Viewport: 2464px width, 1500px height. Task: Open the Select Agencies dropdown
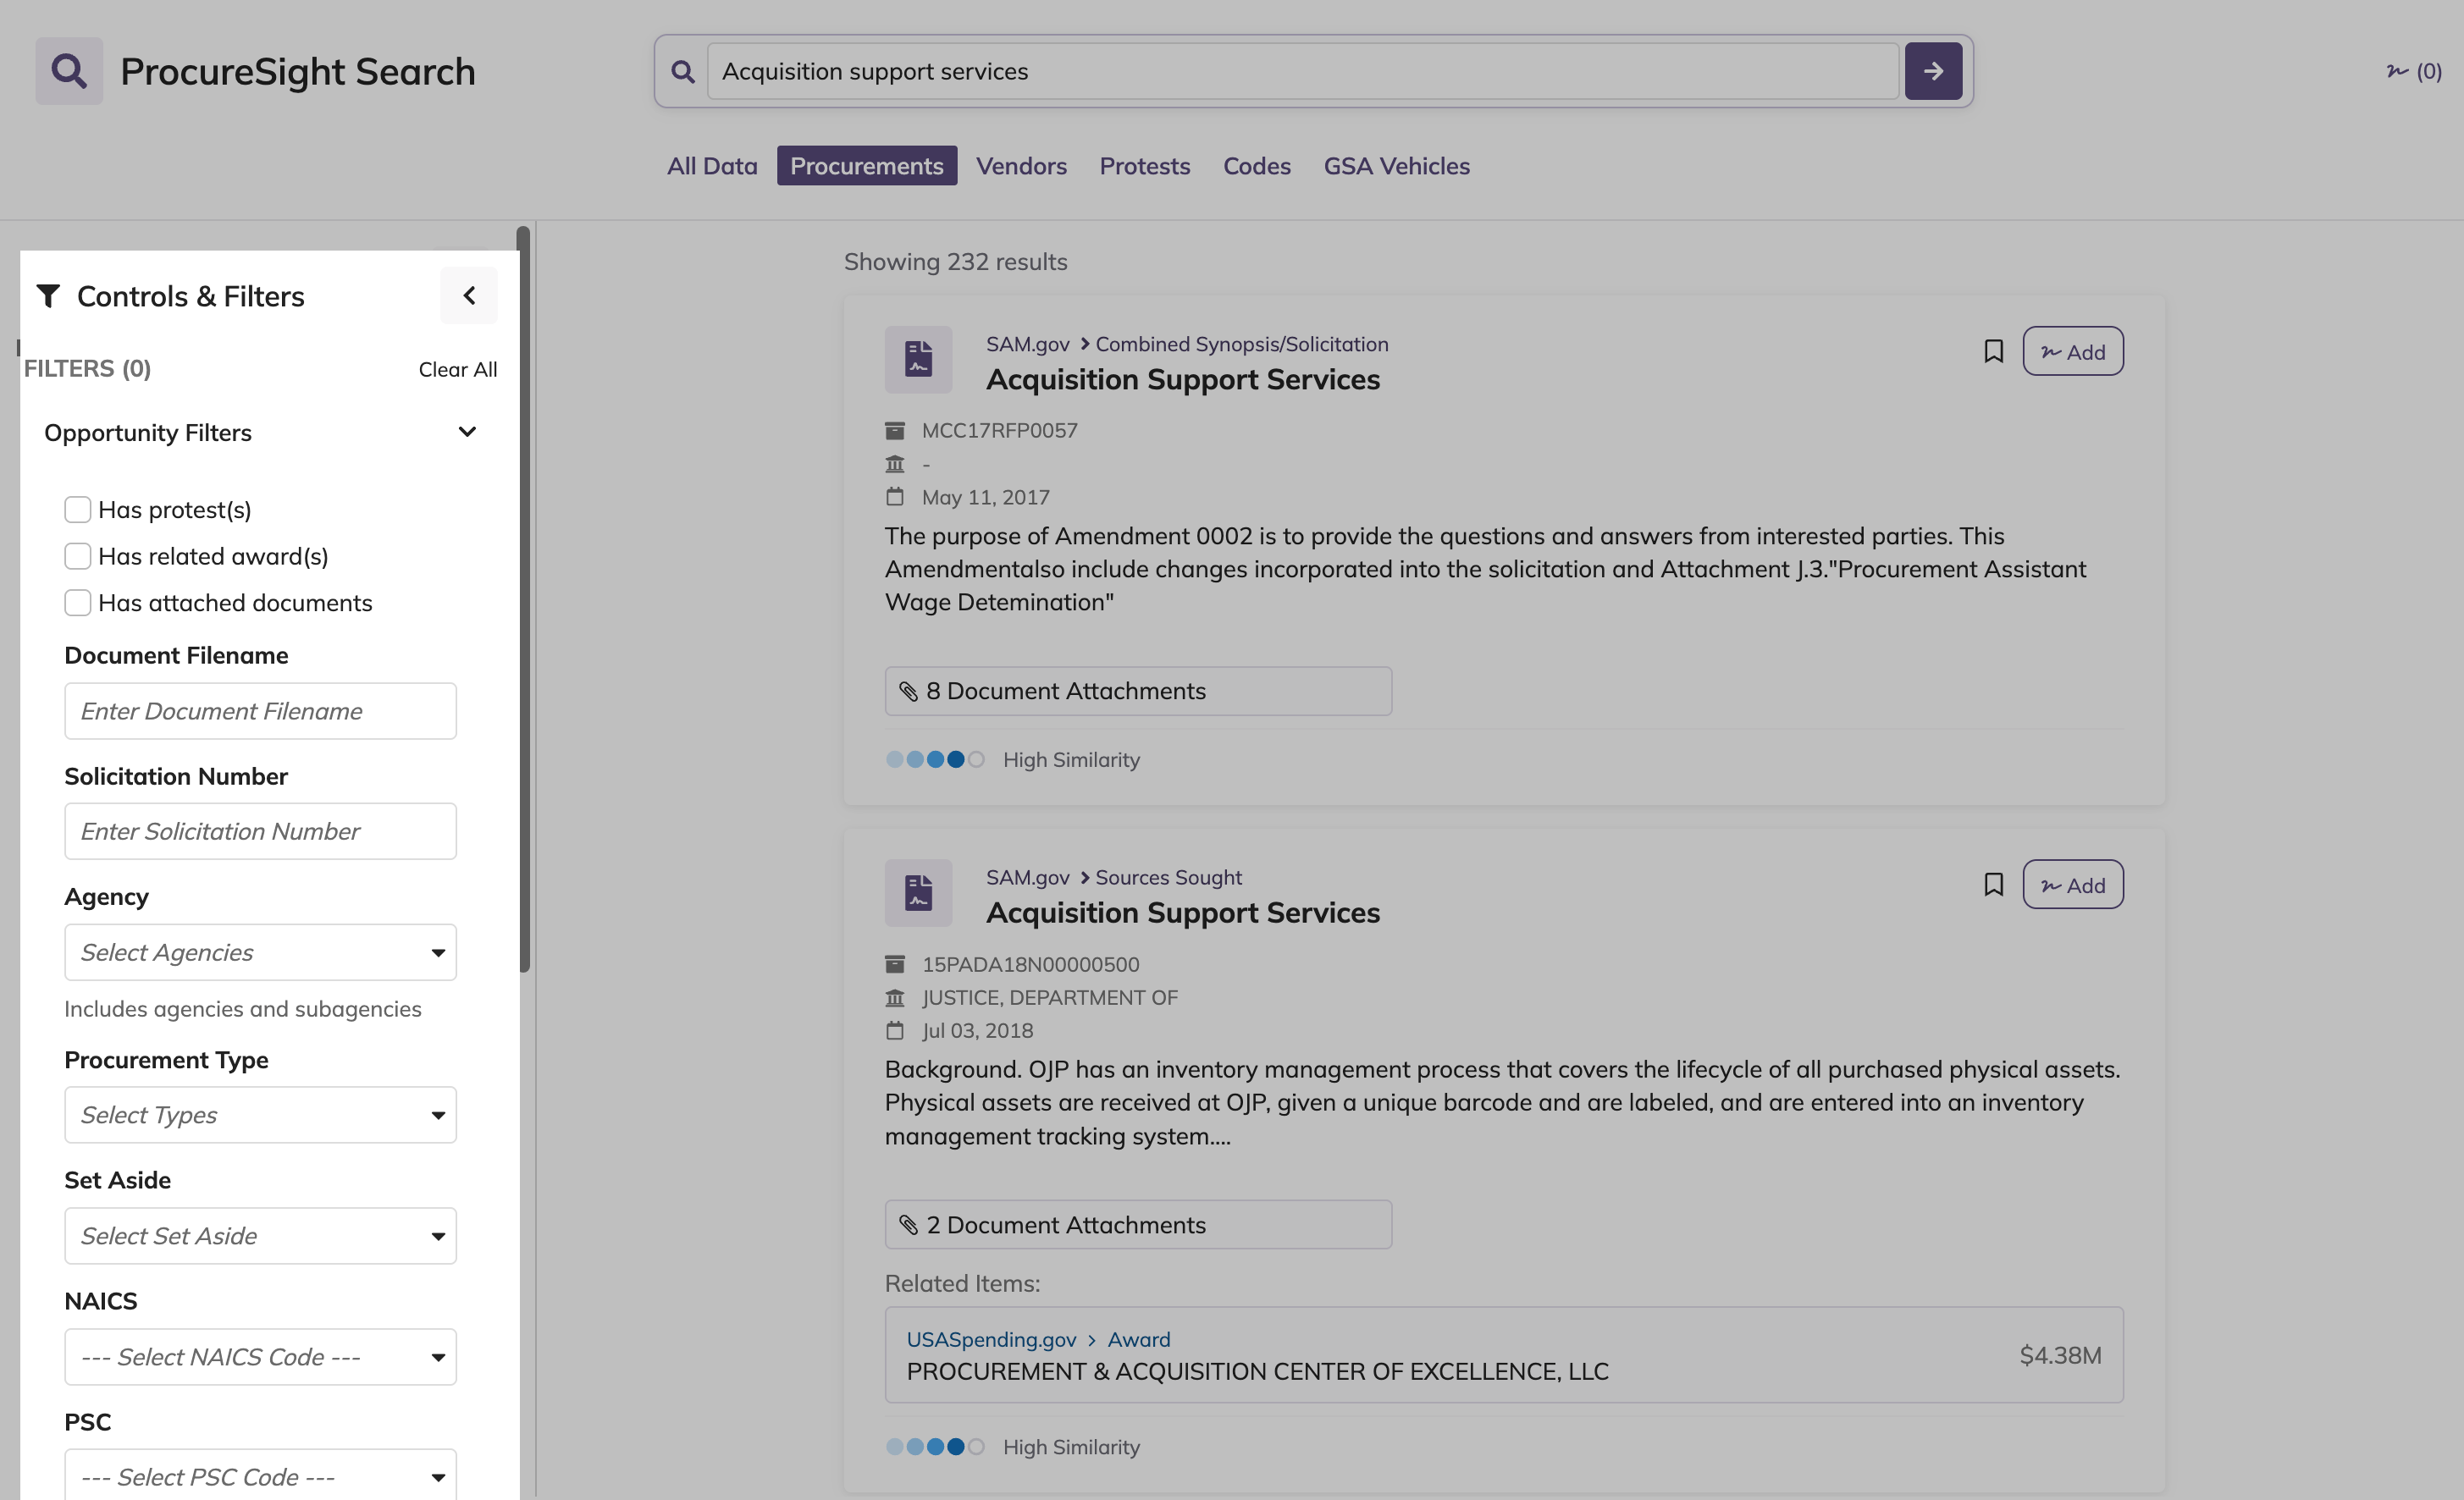click(x=261, y=952)
